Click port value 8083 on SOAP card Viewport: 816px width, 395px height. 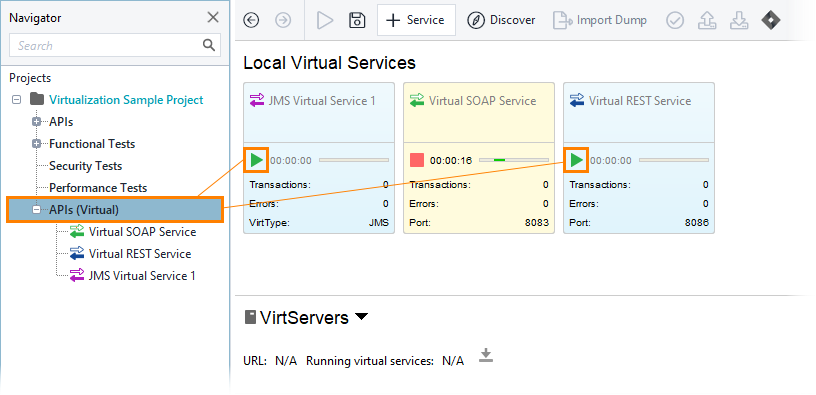point(537,223)
